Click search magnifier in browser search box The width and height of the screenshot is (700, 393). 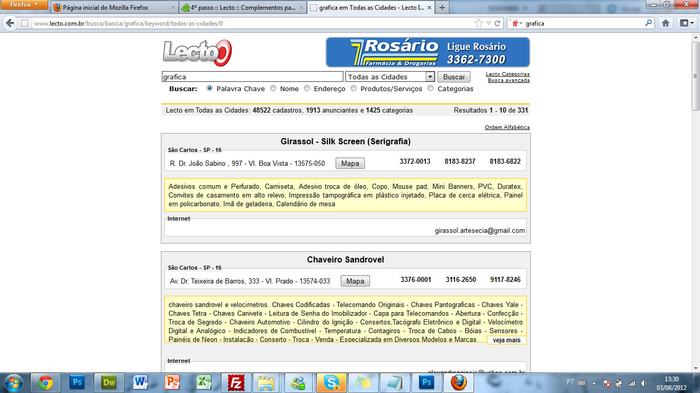point(648,23)
